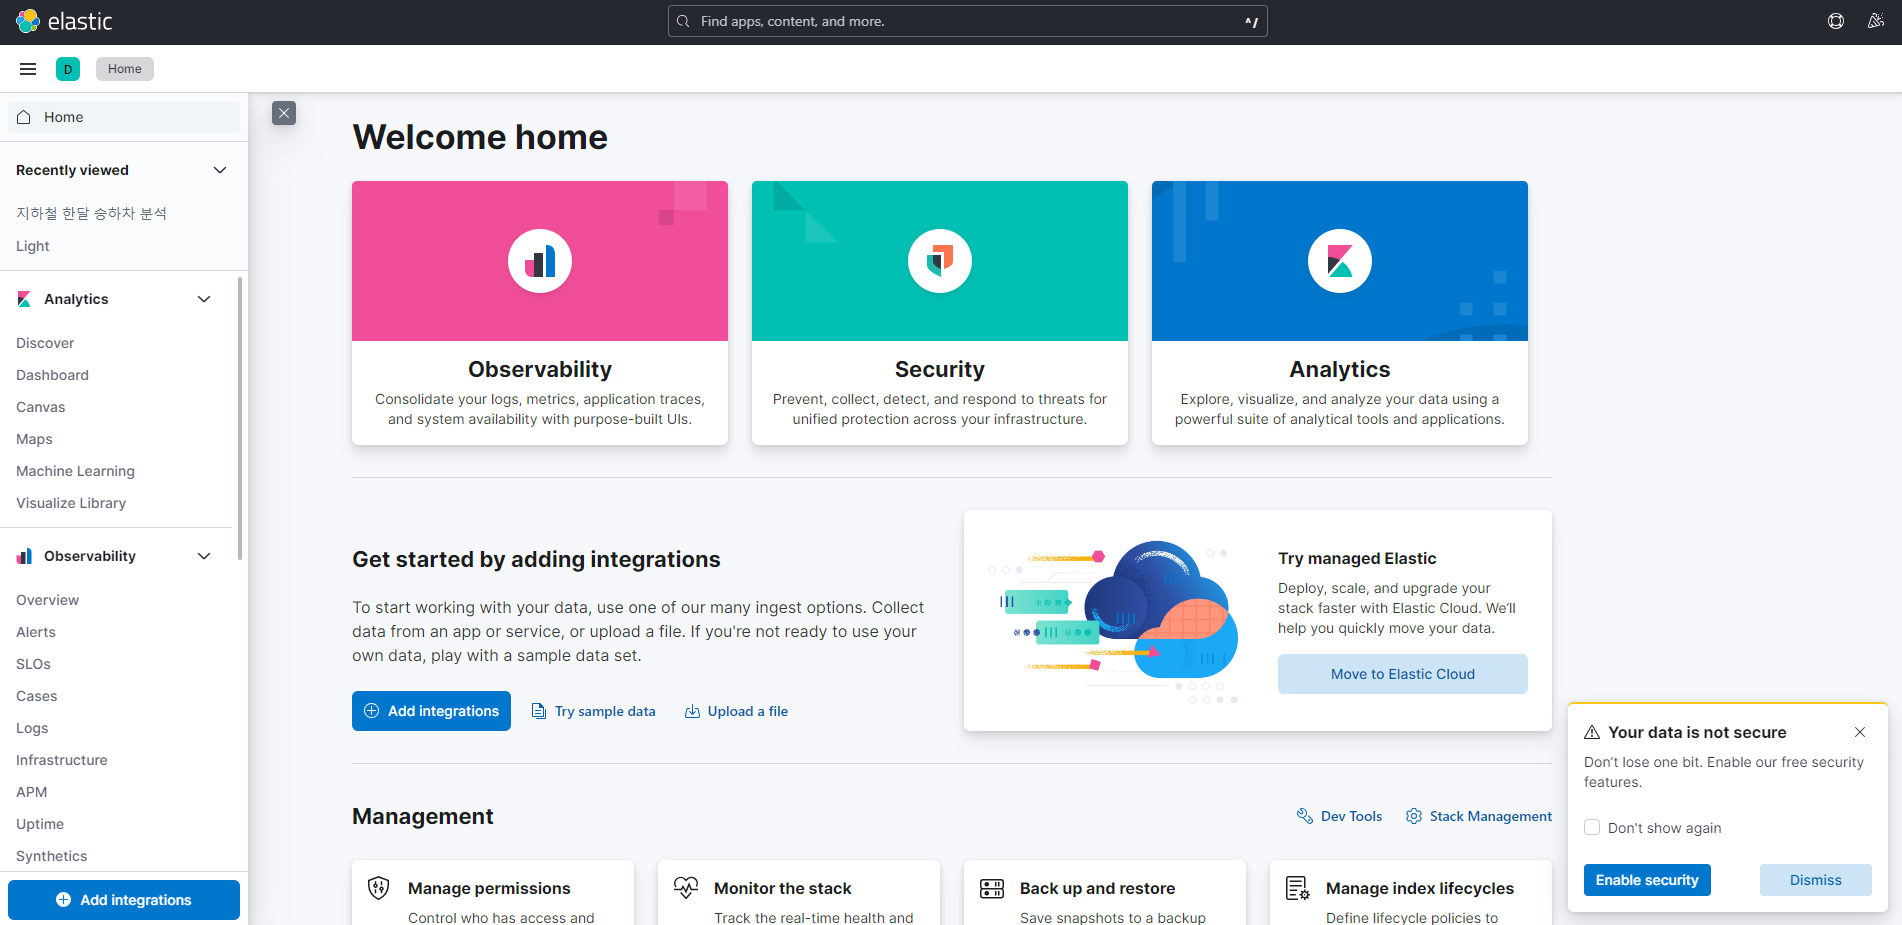Image resolution: width=1902 pixels, height=925 pixels.
Task: Click Enable security button
Action: point(1647,880)
